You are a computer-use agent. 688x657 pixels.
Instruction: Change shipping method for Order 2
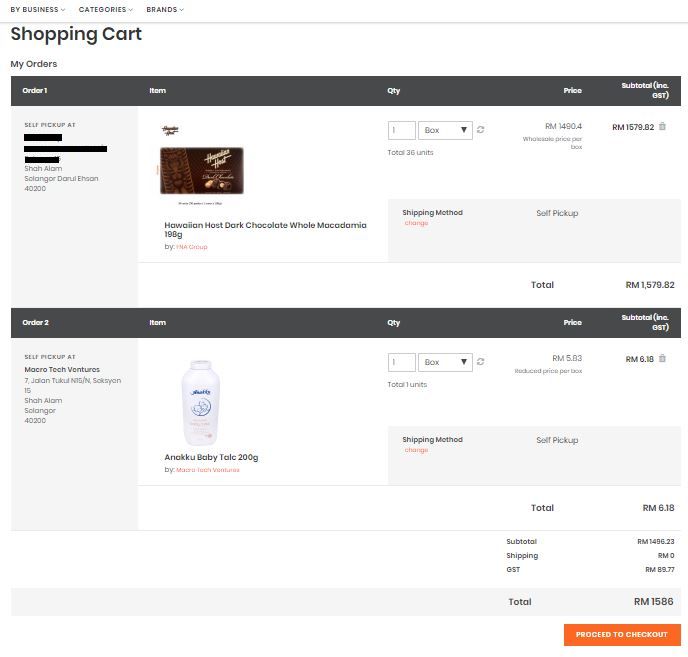(416, 450)
